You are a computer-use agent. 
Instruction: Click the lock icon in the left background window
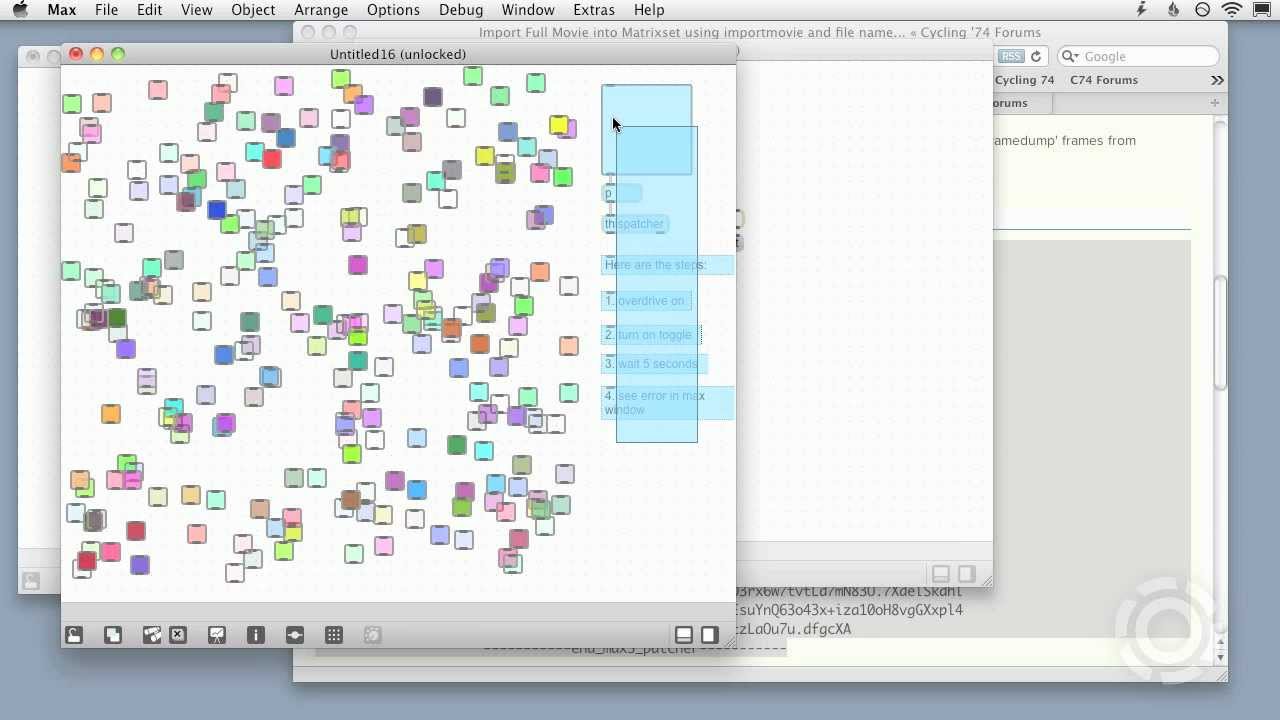(x=31, y=580)
